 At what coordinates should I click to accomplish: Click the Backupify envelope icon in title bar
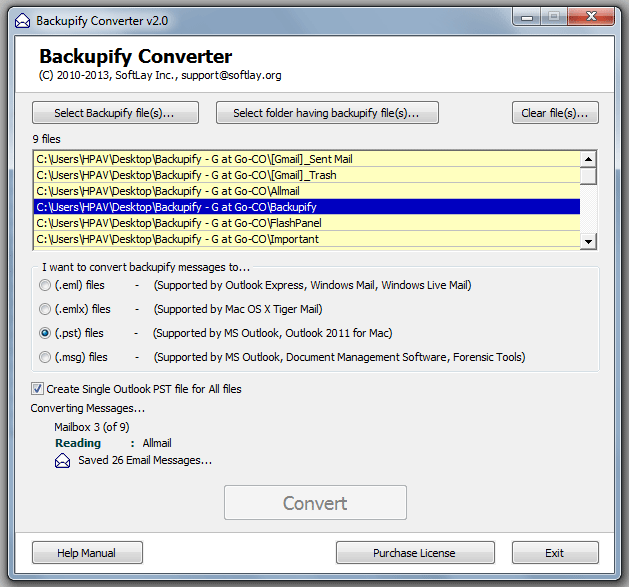[x=22, y=21]
